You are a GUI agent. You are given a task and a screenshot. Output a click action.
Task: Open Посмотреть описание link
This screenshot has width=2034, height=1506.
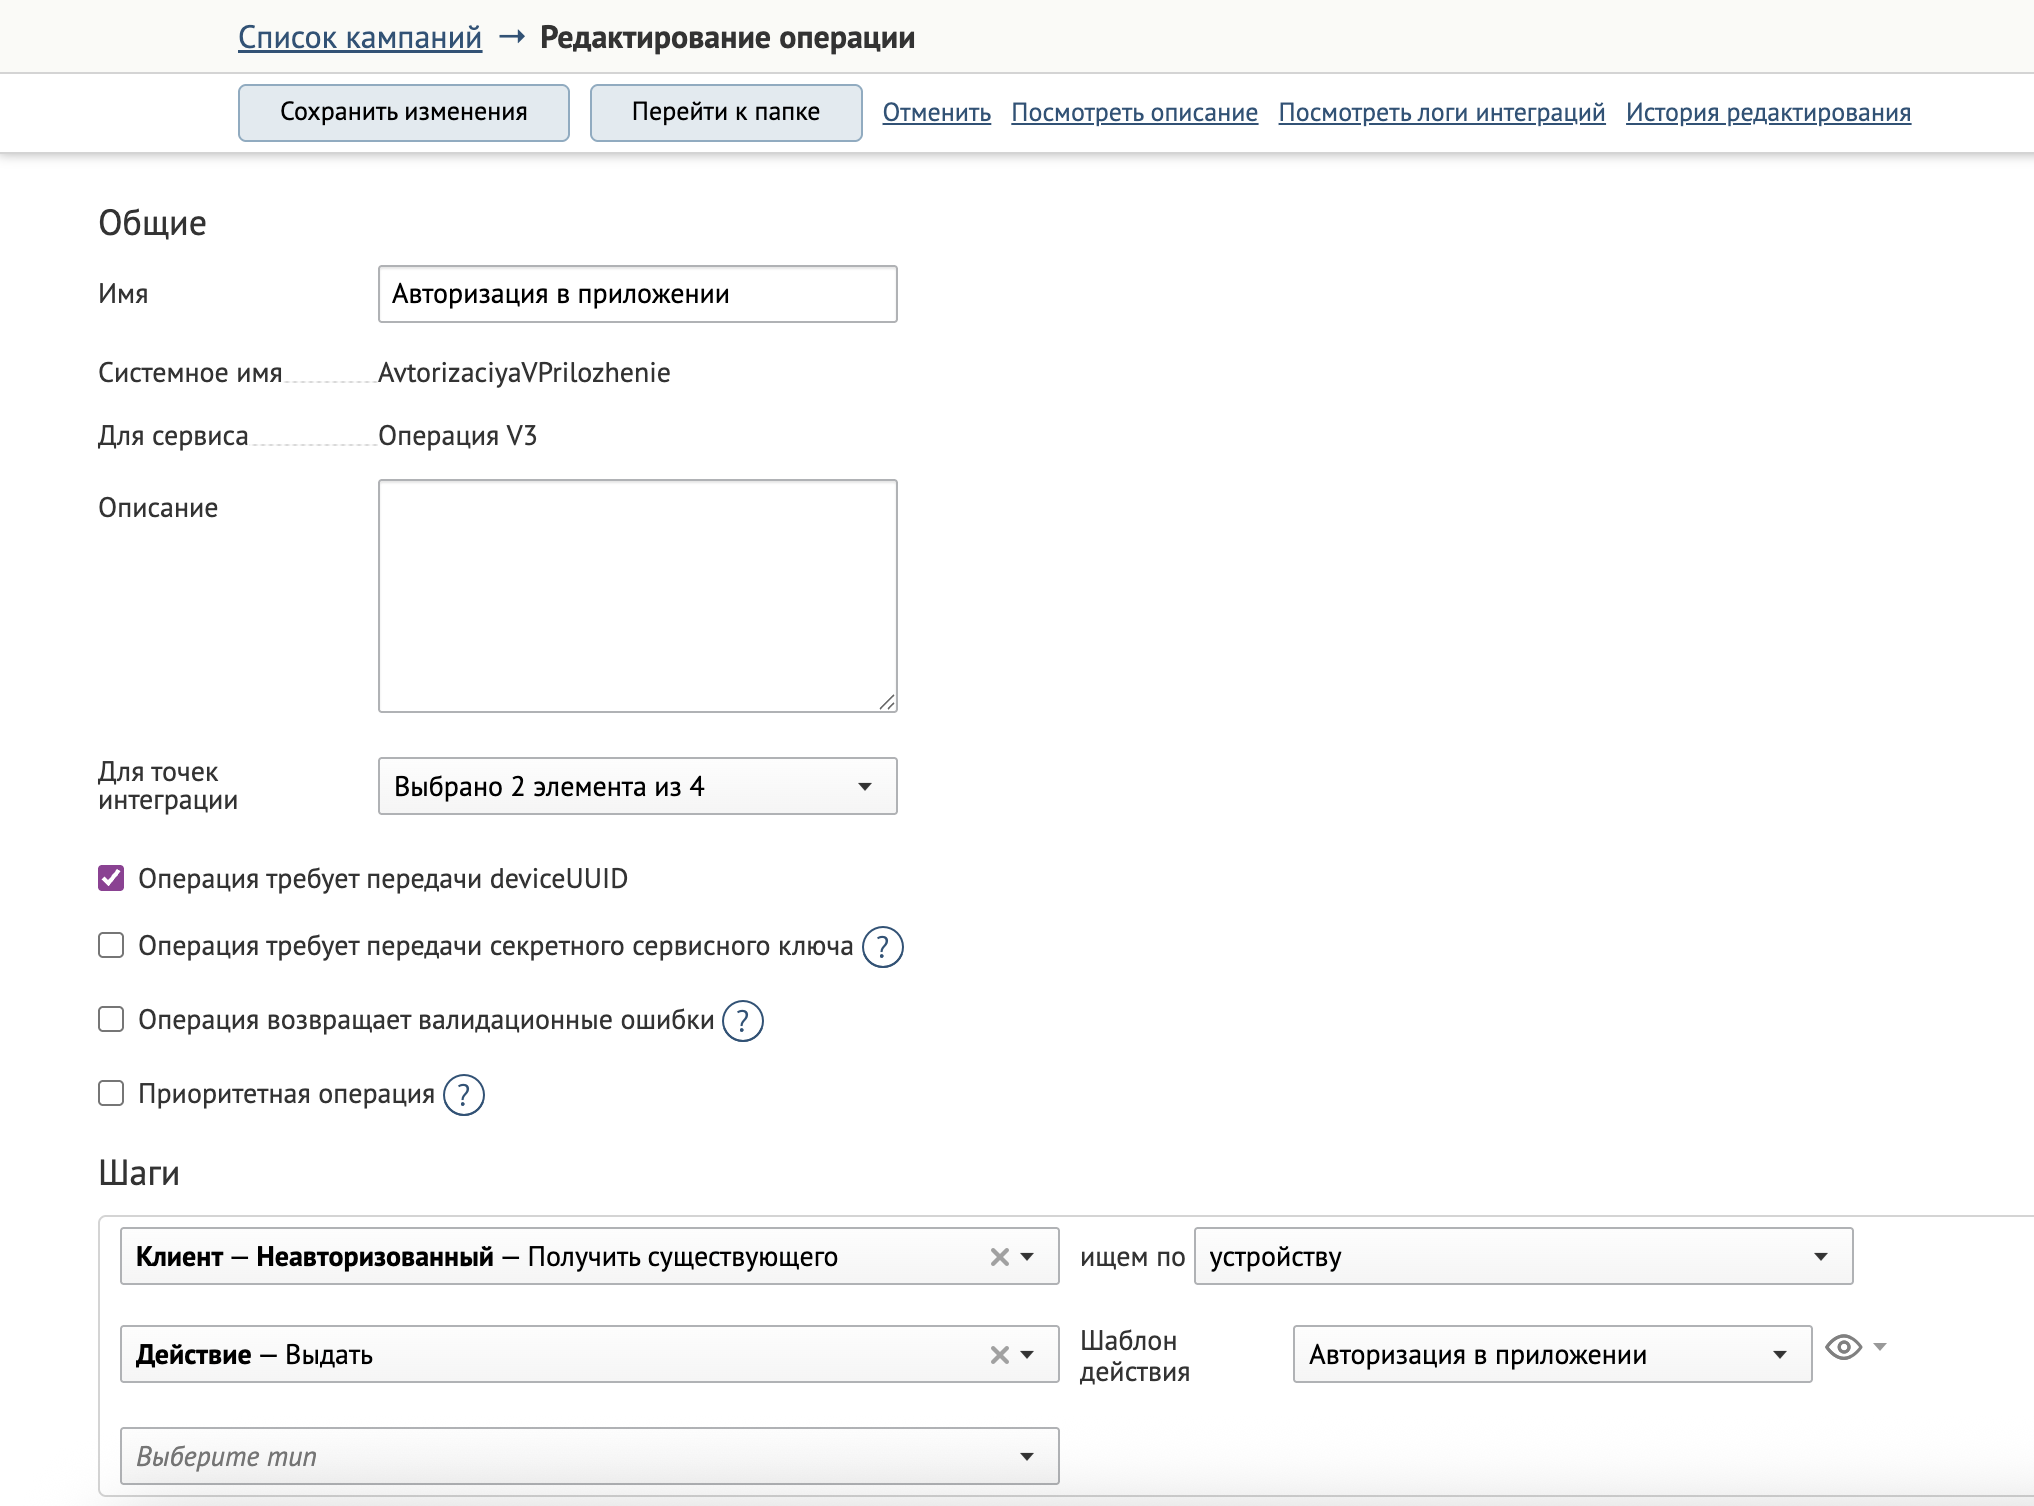(1135, 113)
